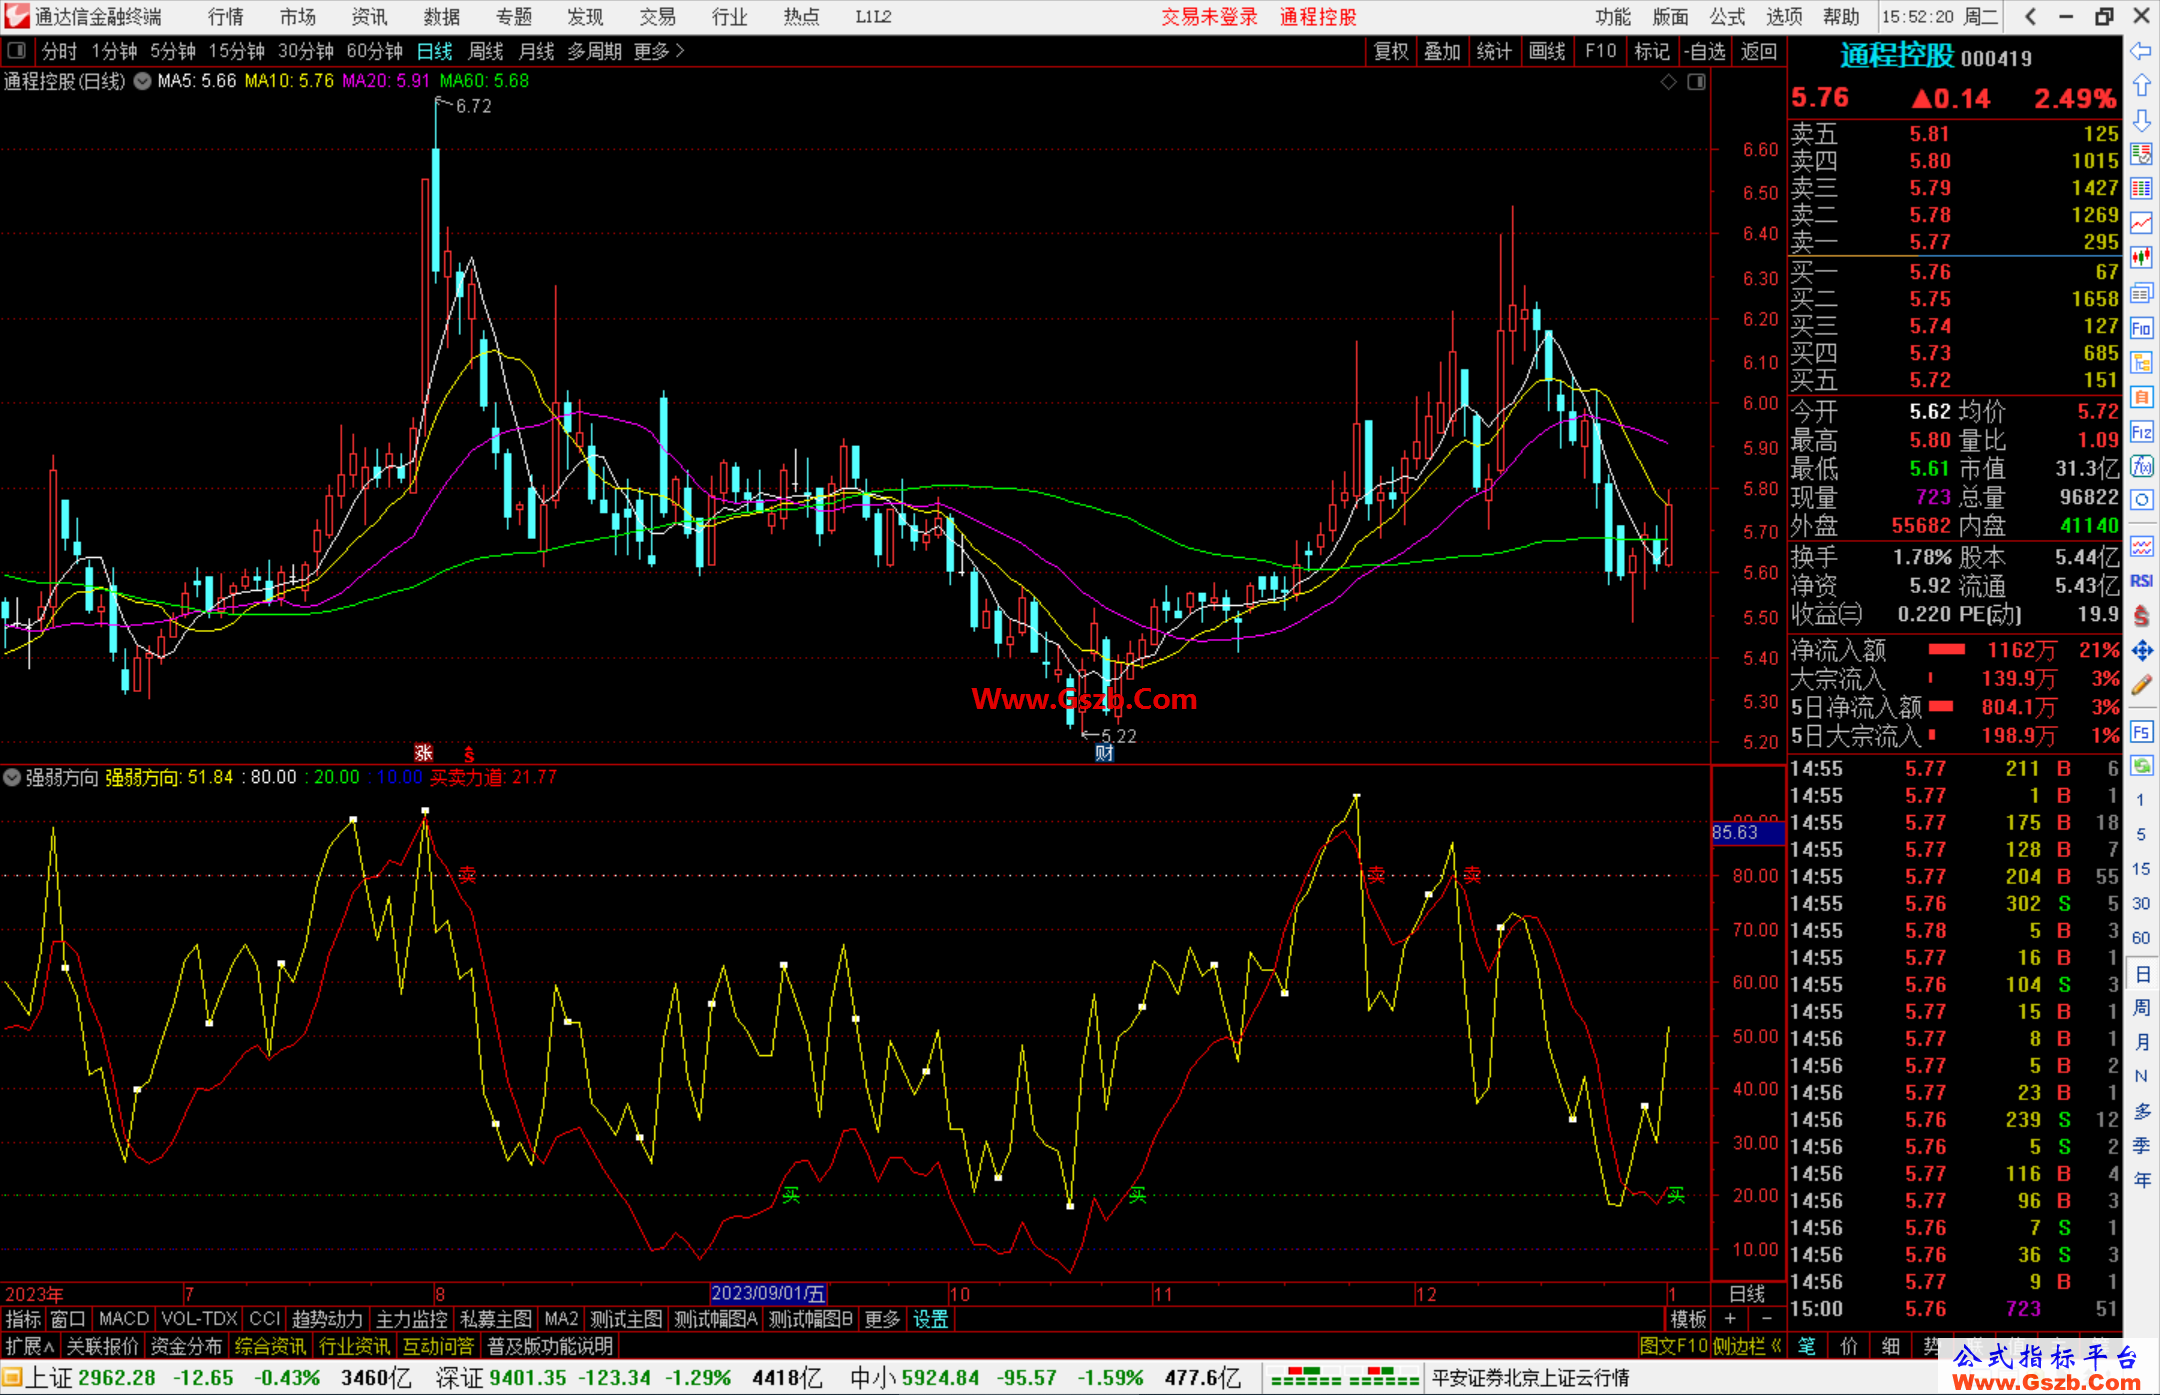This screenshot has width=2160, height=1395.
Task: Open the candlestick K-line chart icon
Action: pyautogui.click(x=2141, y=258)
